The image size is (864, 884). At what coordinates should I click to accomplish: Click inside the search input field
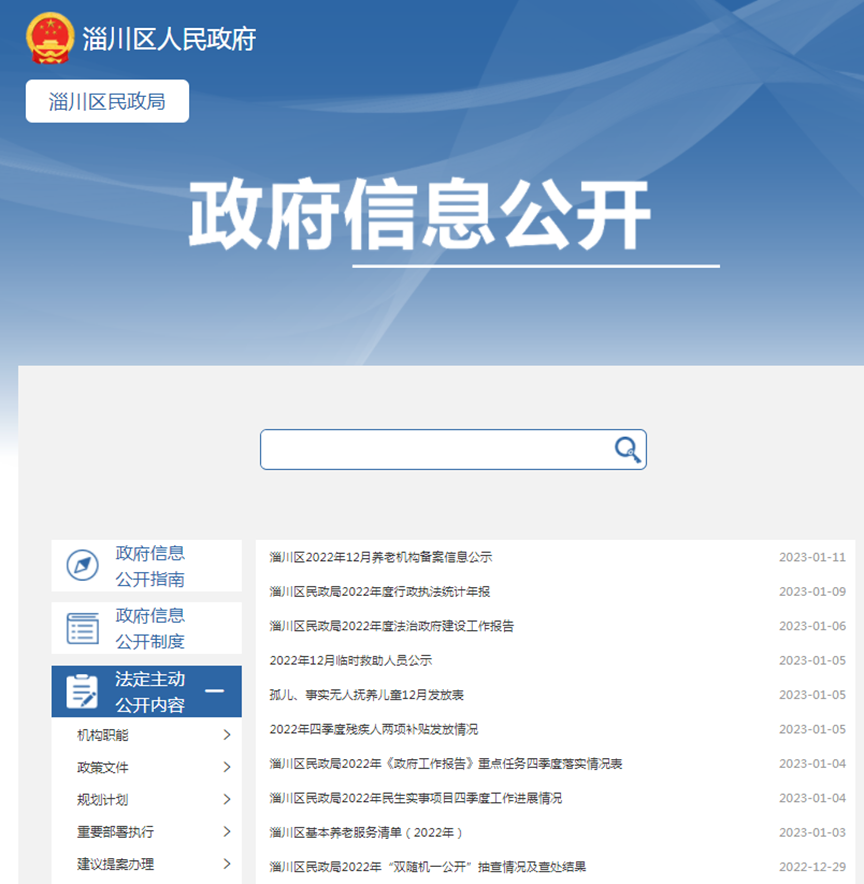tap(435, 450)
